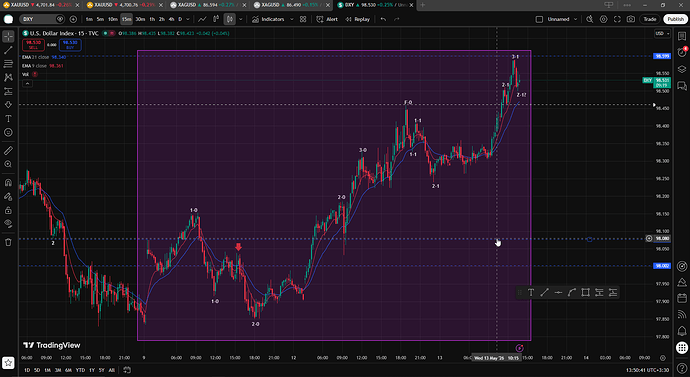Click the Alert button

[327, 19]
